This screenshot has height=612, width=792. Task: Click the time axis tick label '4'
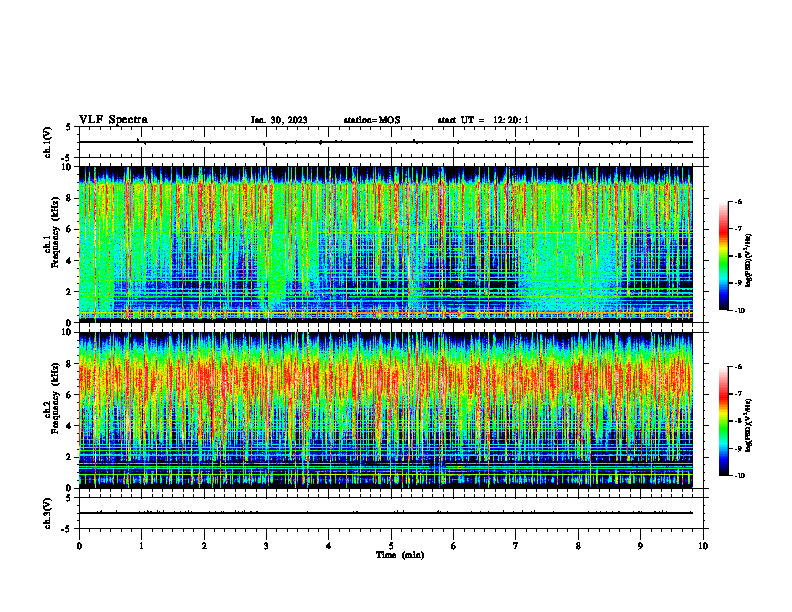(x=329, y=546)
